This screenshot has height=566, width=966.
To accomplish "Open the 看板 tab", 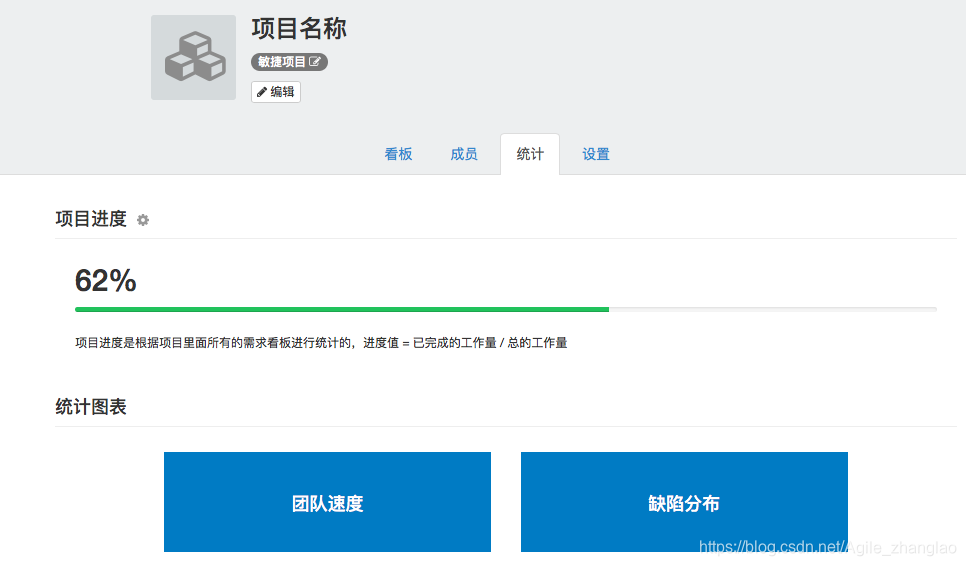I will point(398,154).
